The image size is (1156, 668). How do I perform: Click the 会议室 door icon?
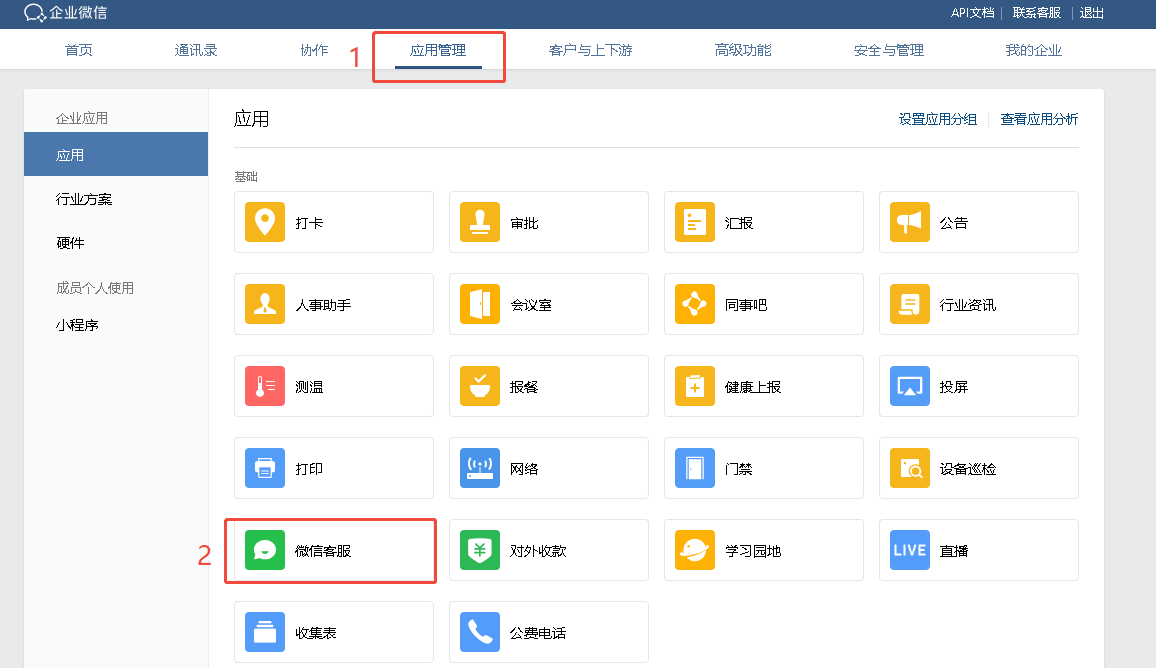click(480, 304)
